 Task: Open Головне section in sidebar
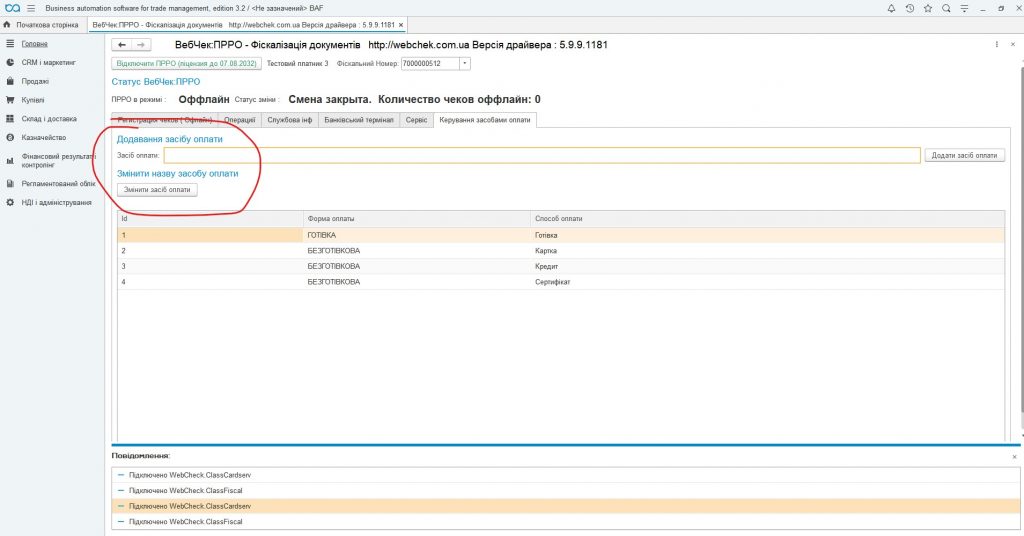pos(35,44)
